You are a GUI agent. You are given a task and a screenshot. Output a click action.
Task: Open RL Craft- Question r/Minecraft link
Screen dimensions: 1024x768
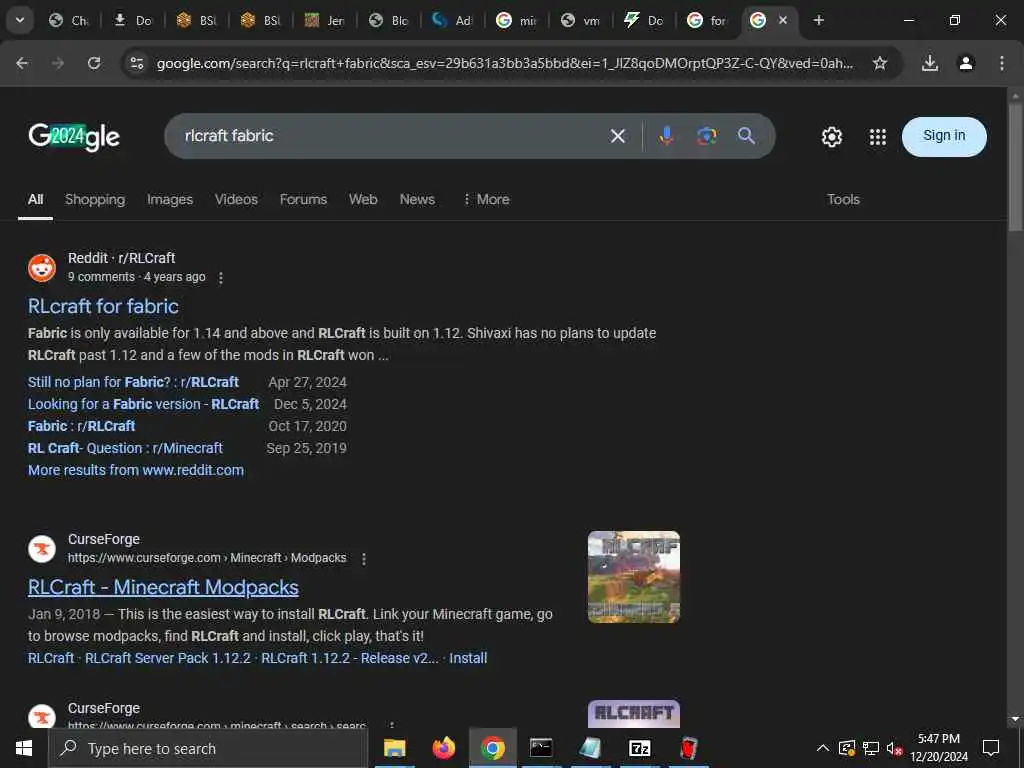coord(125,448)
